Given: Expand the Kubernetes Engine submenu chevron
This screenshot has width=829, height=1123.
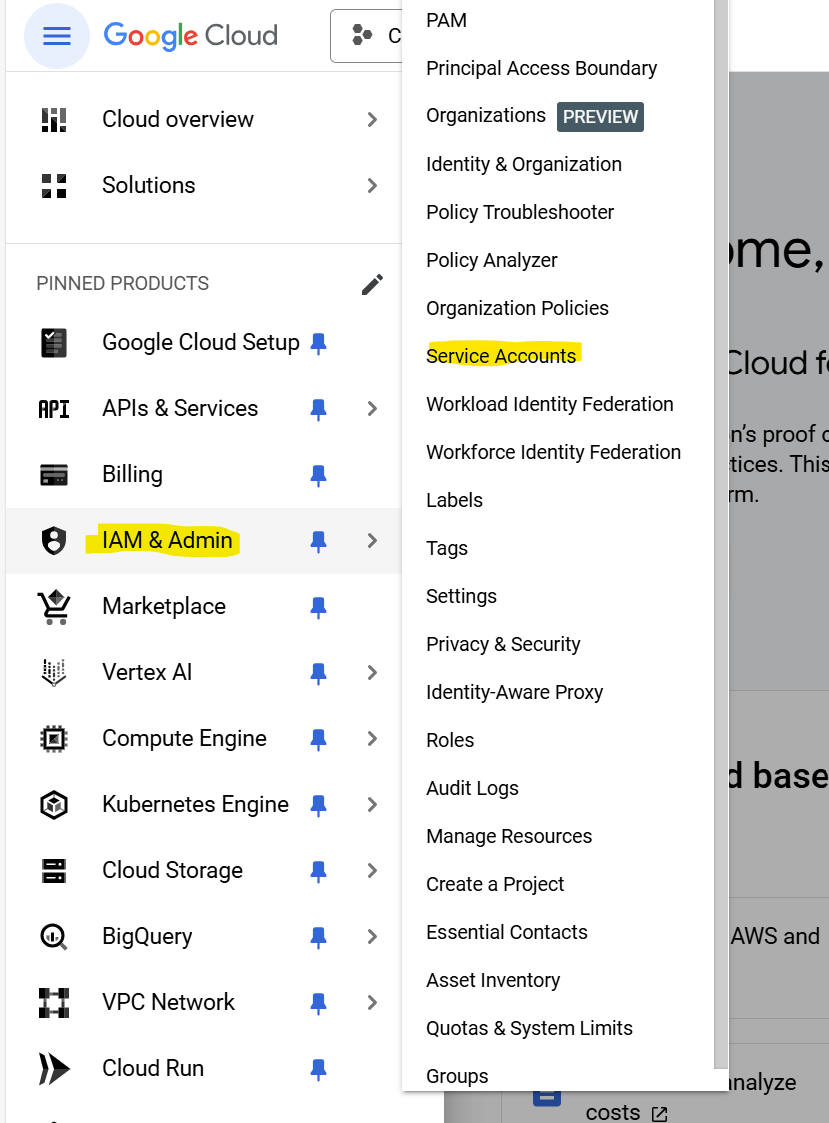Looking at the screenshot, I should point(372,805).
